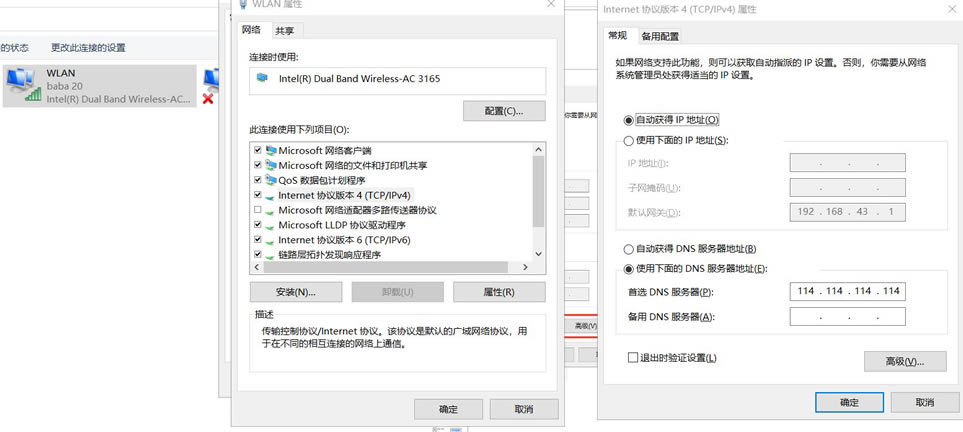
Task: Enable 退出时验证设置 checkbox
Action: (x=633, y=358)
